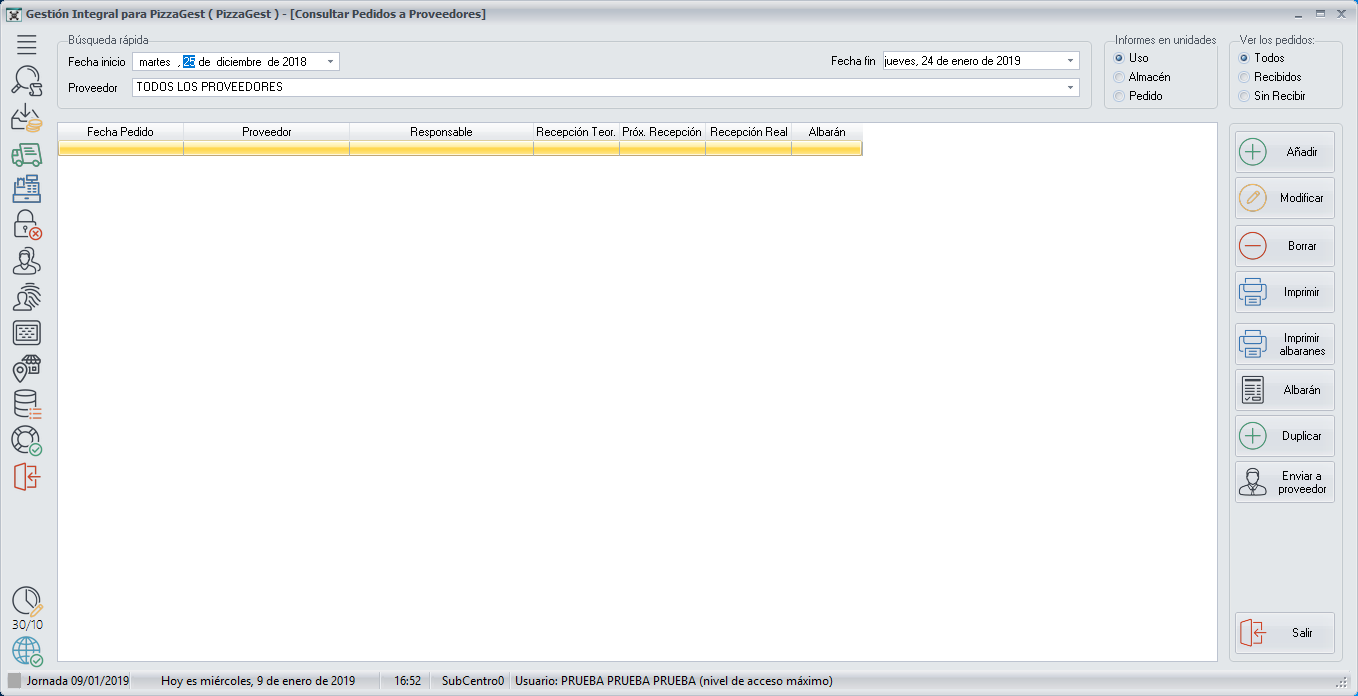
Task: Open the lifebuoy support icon
Action: 27,441
